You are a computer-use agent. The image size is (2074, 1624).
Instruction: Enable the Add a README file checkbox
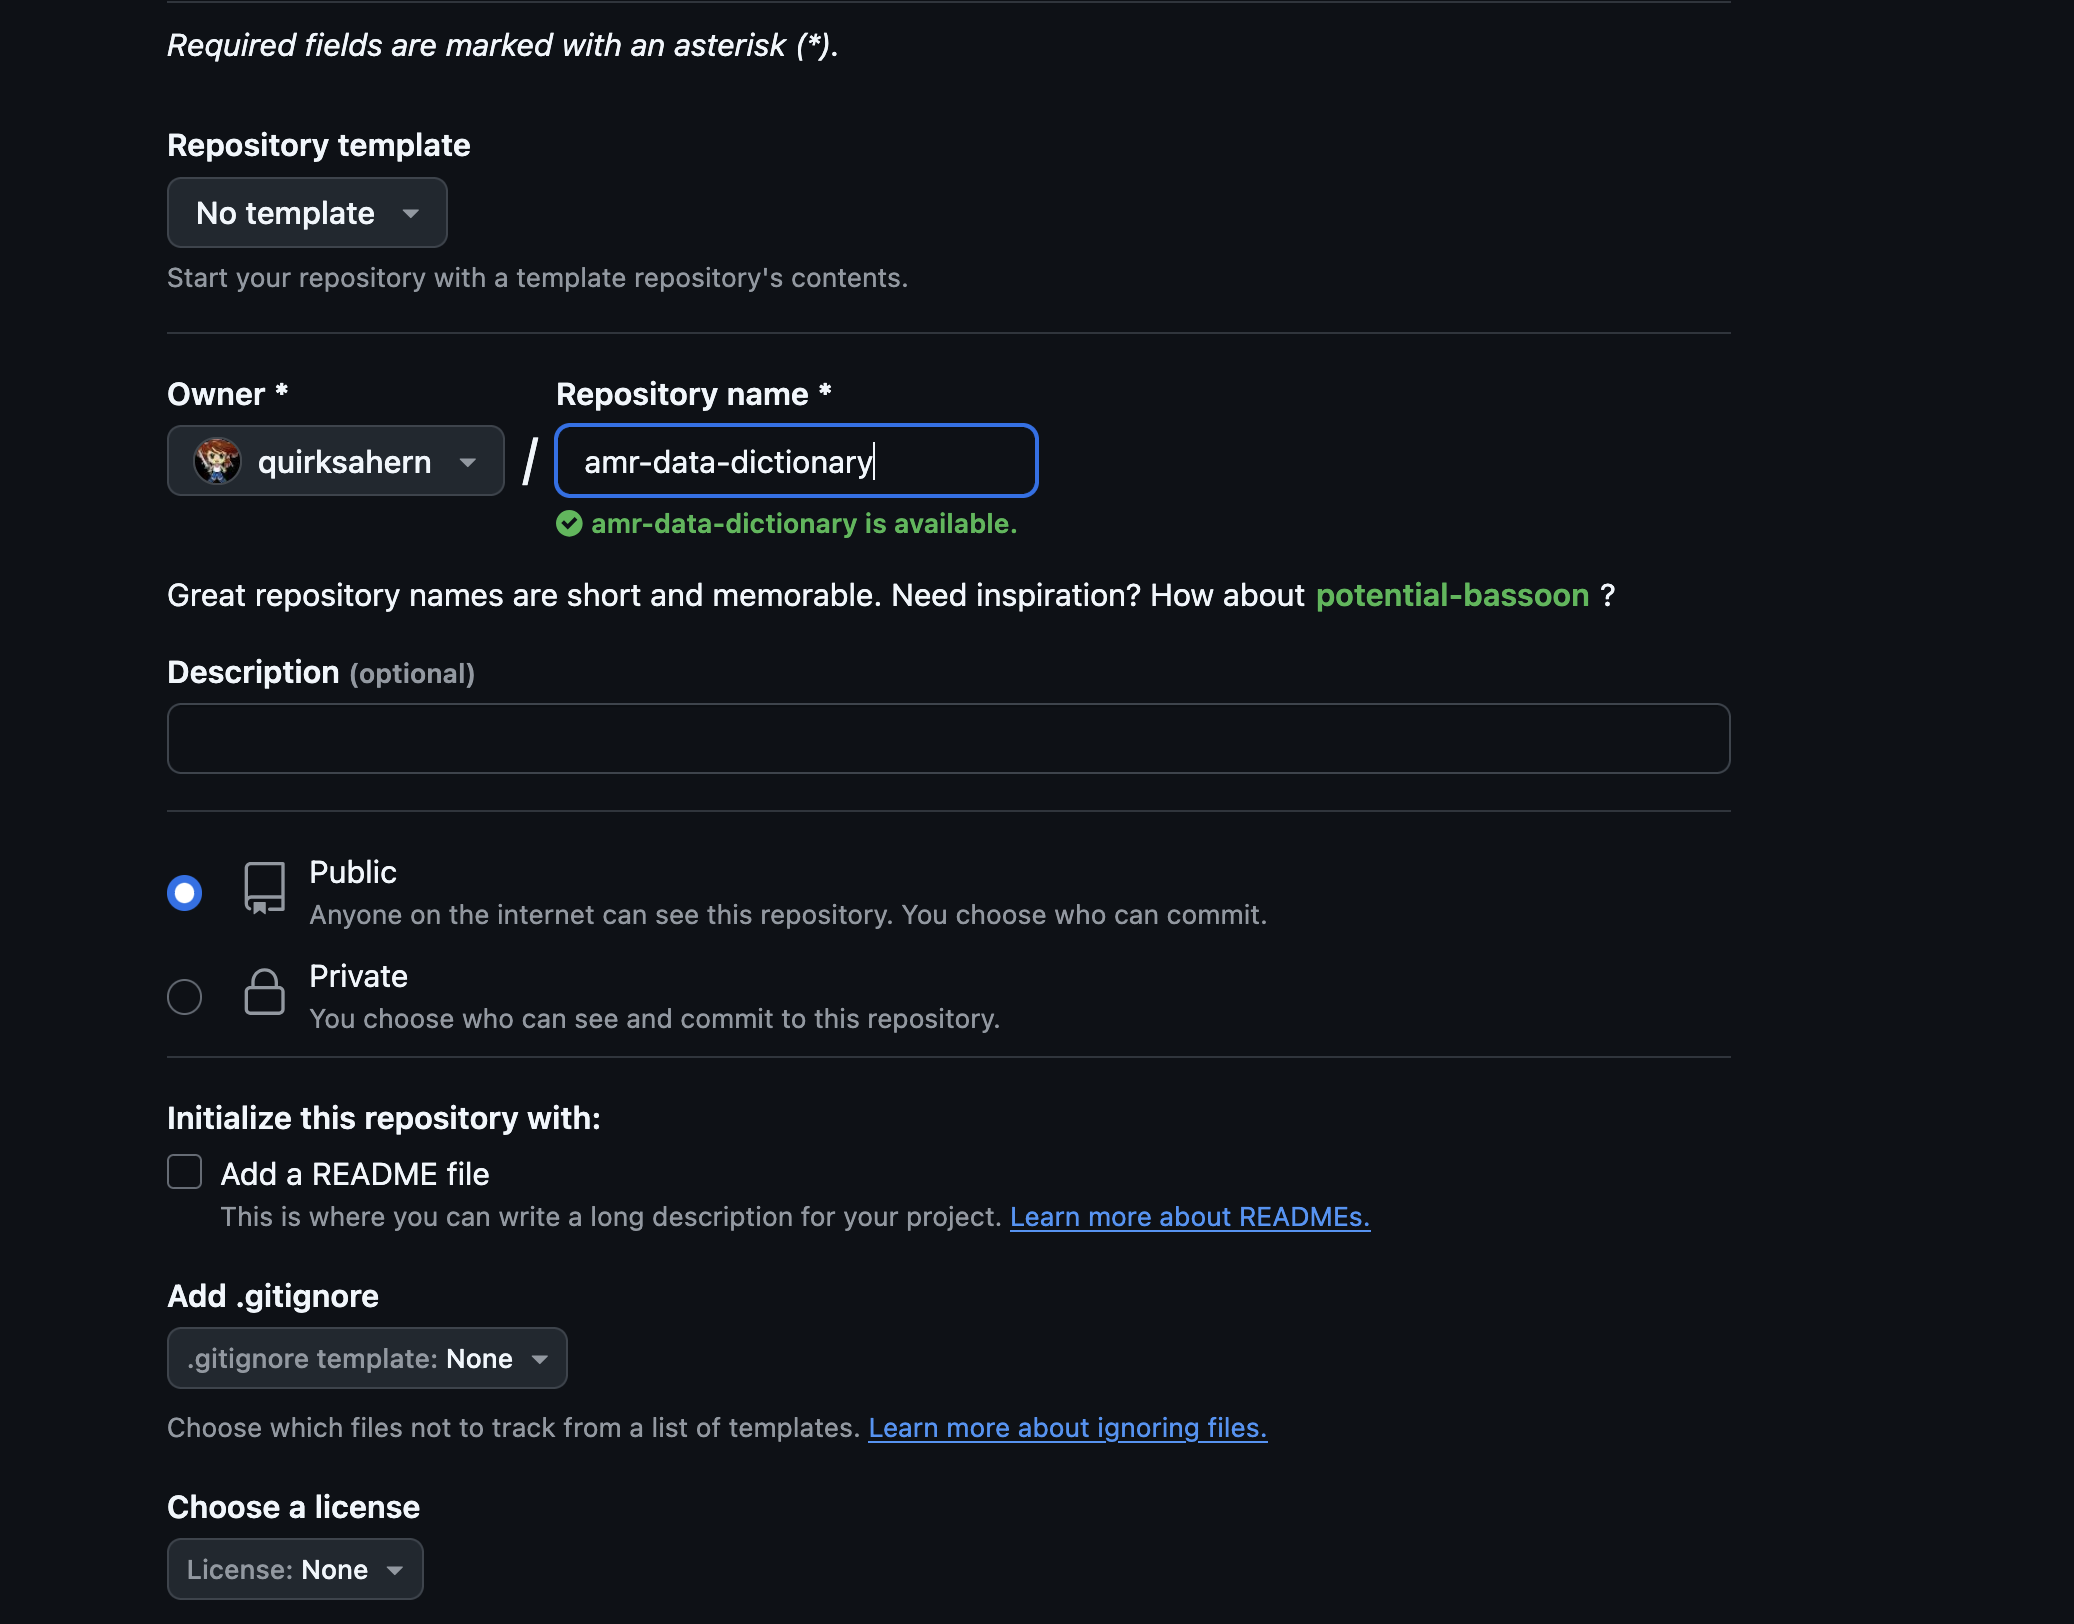click(184, 1172)
